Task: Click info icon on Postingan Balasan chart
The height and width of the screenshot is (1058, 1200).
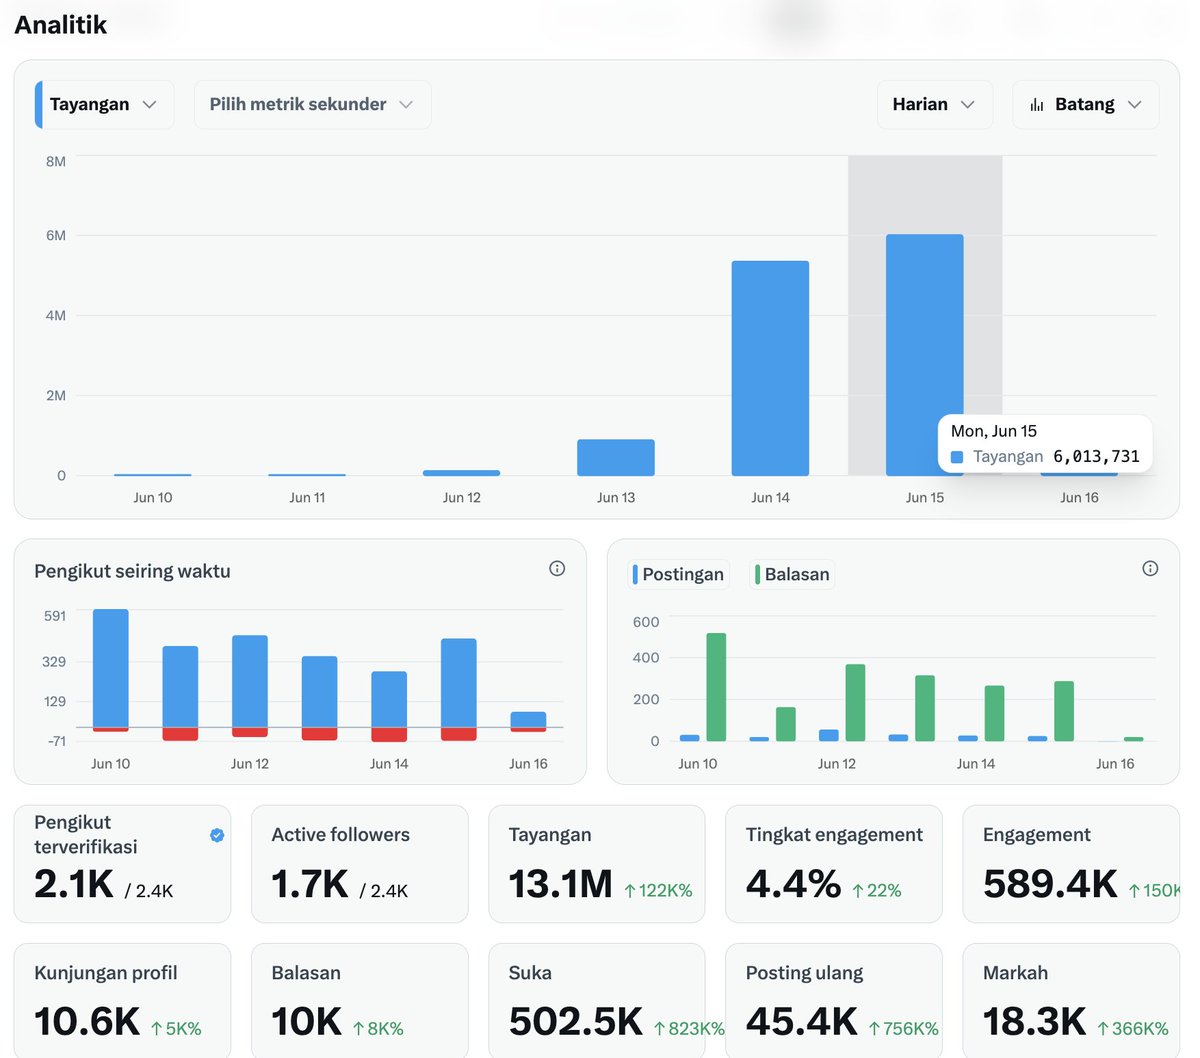Action: [1150, 568]
